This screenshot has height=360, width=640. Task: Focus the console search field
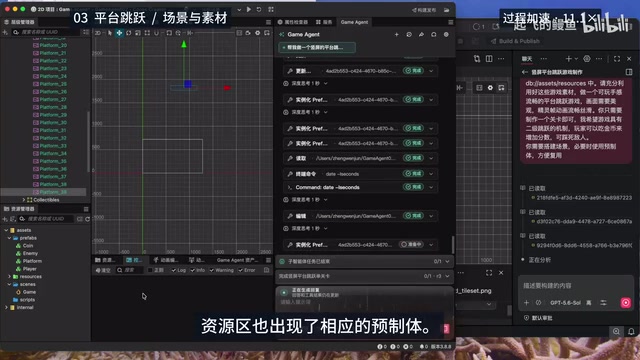(130, 270)
